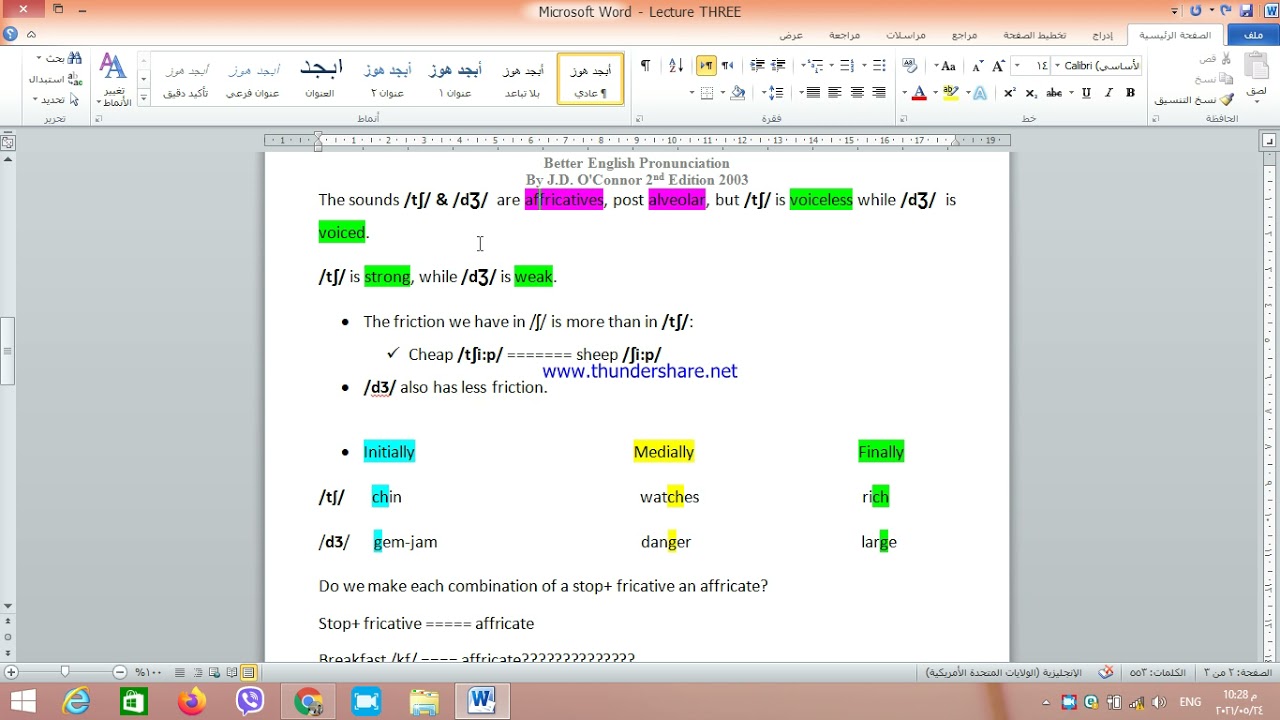
Task: Switch to Page Layout tab
Action: tap(1034, 35)
